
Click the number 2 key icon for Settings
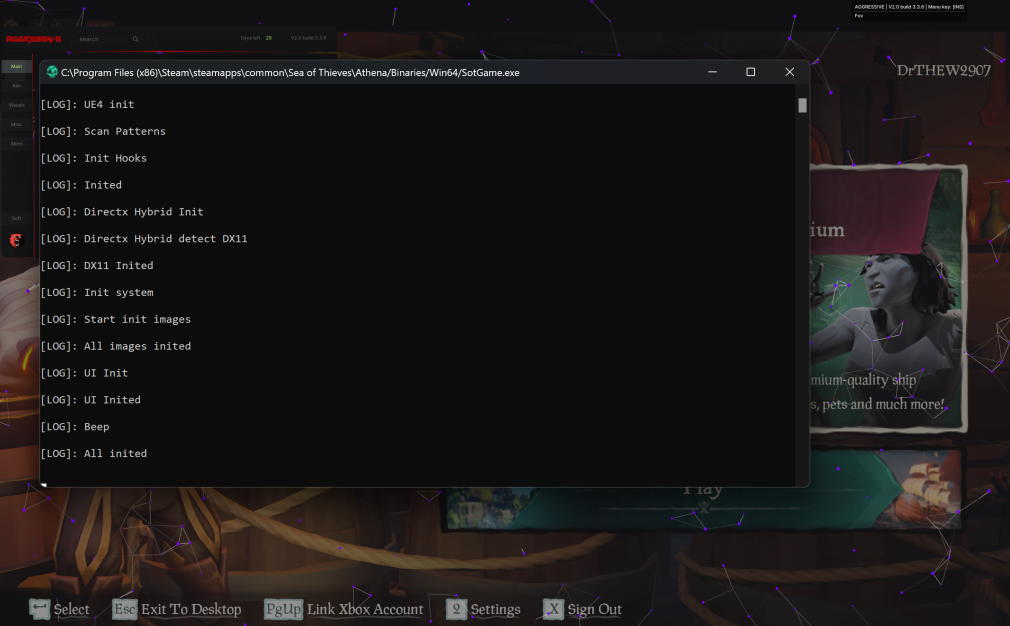457,609
